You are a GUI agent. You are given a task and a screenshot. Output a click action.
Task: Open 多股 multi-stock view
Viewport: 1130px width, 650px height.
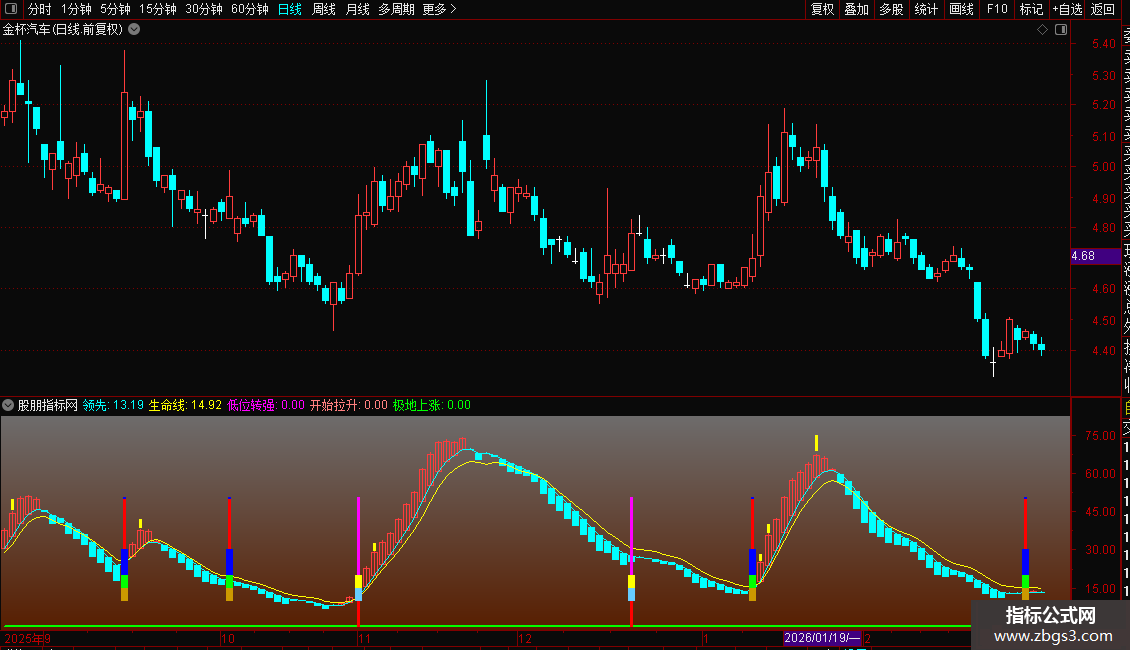(891, 9)
